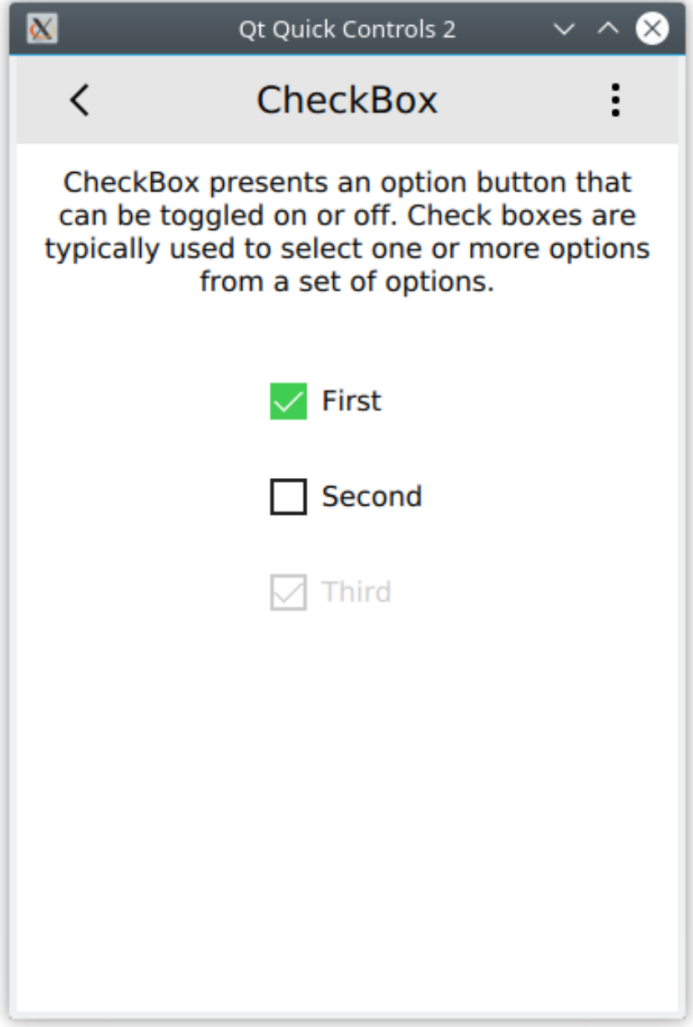Click the "Second" option label

371,497
